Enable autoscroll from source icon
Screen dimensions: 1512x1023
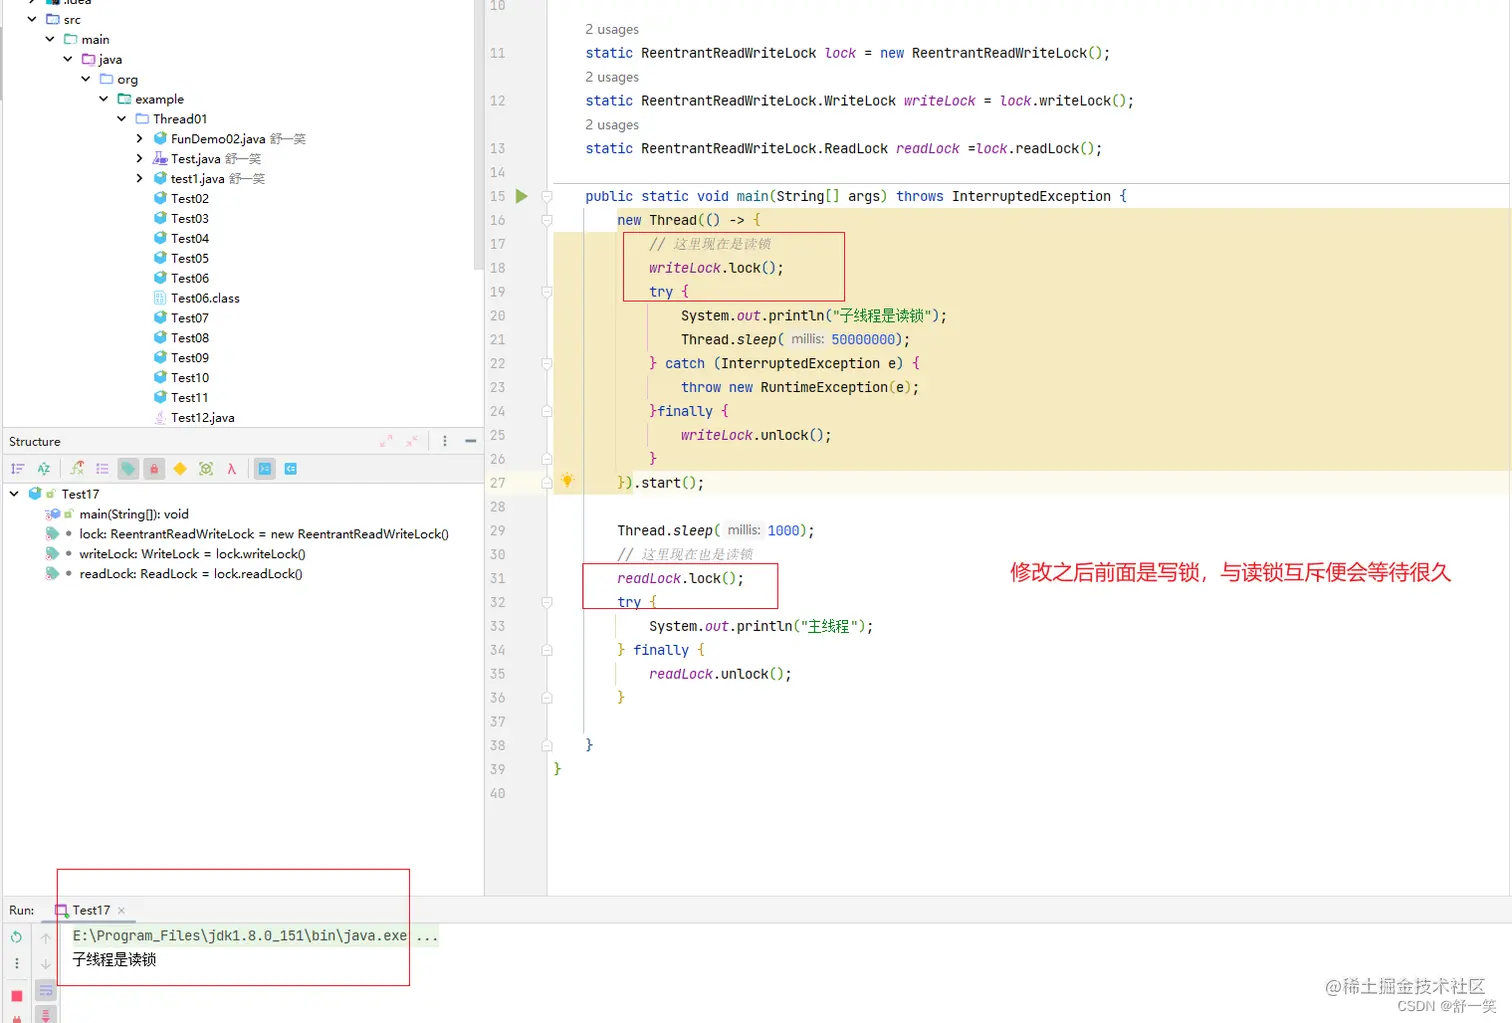tap(291, 469)
